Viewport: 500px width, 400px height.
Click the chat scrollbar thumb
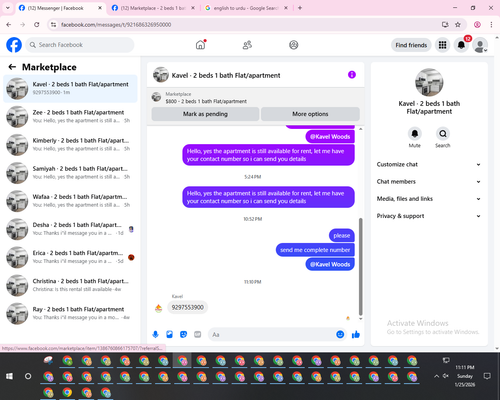coord(360,266)
